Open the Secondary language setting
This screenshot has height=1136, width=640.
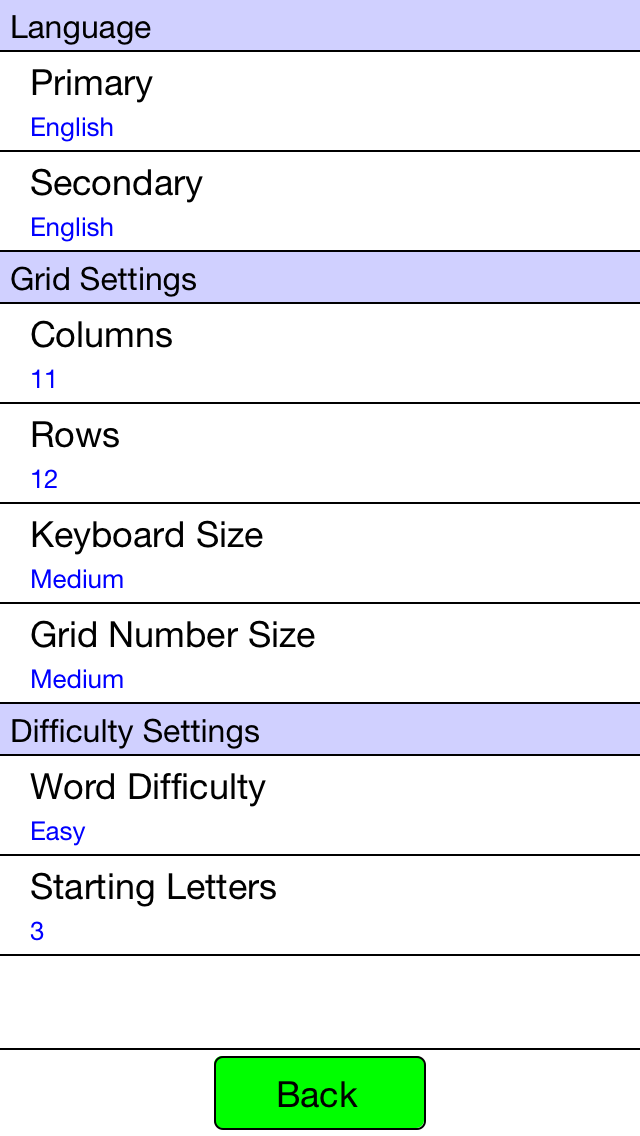coord(320,201)
